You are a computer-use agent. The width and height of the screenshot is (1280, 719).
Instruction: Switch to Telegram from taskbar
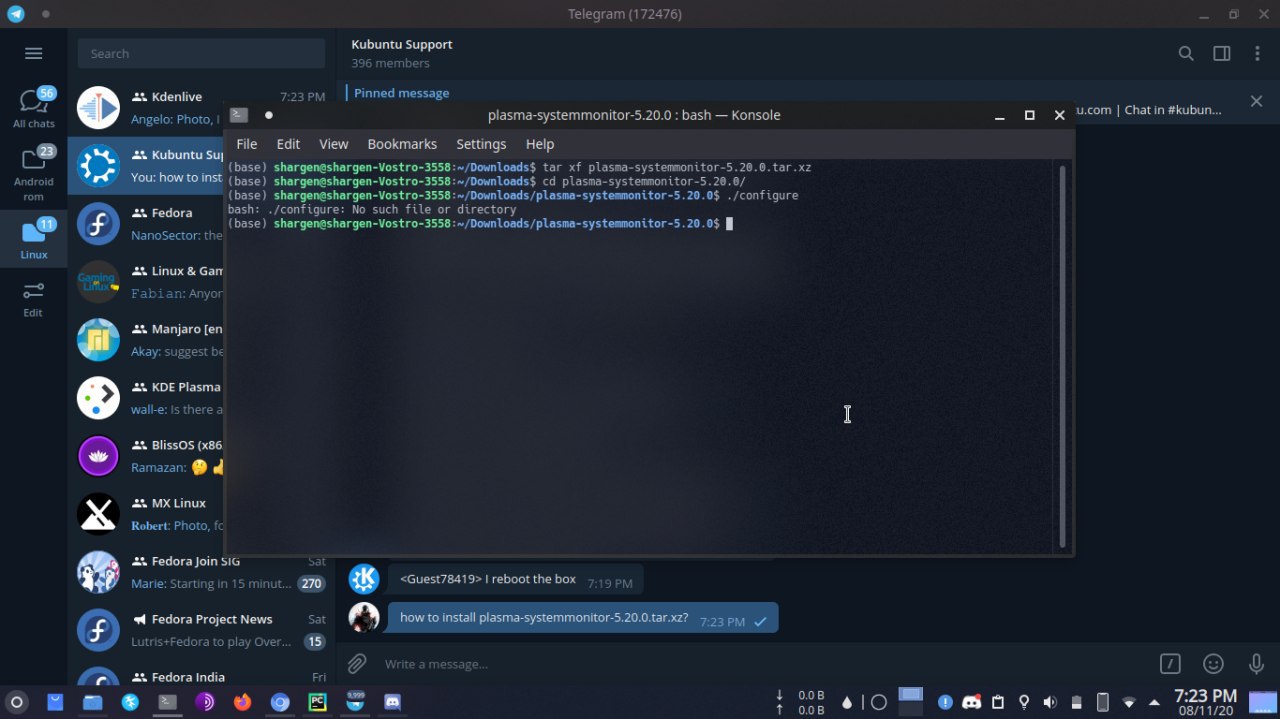click(355, 701)
